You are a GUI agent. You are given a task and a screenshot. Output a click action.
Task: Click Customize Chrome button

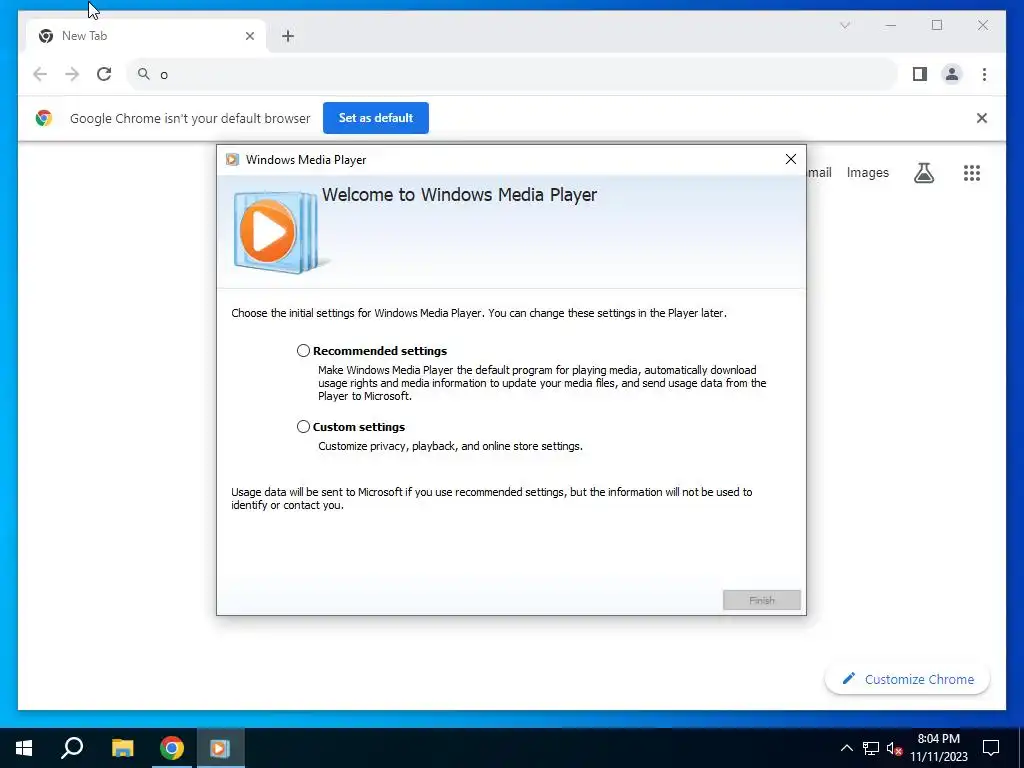pyautogui.click(x=907, y=679)
